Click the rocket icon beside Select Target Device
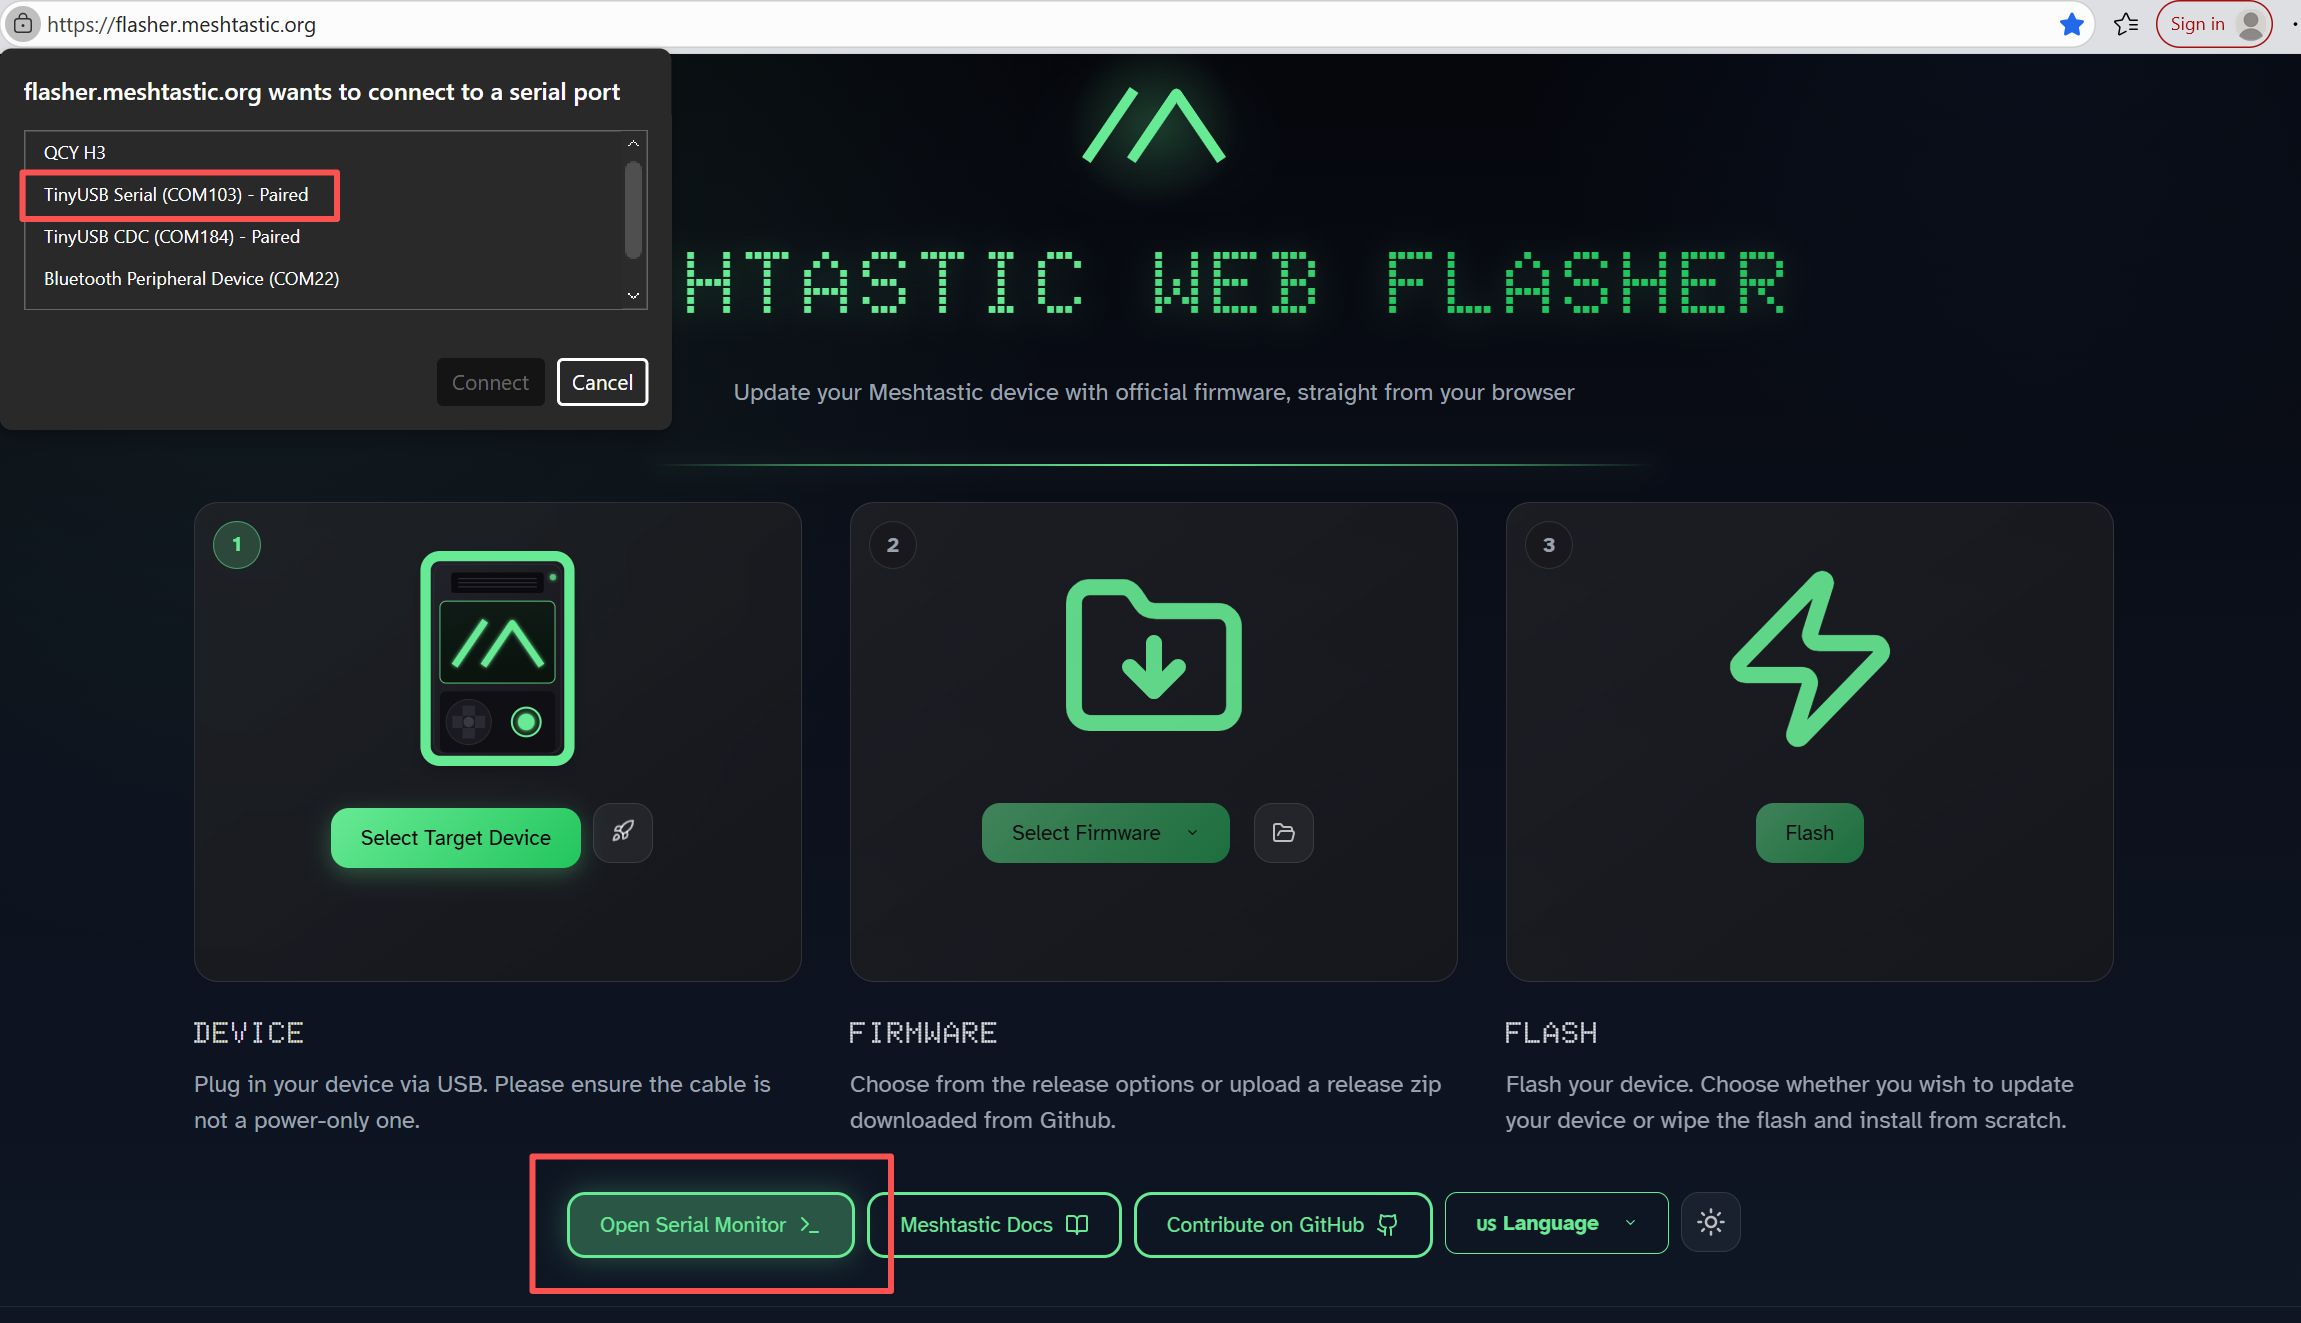The image size is (2301, 1323). (x=622, y=832)
